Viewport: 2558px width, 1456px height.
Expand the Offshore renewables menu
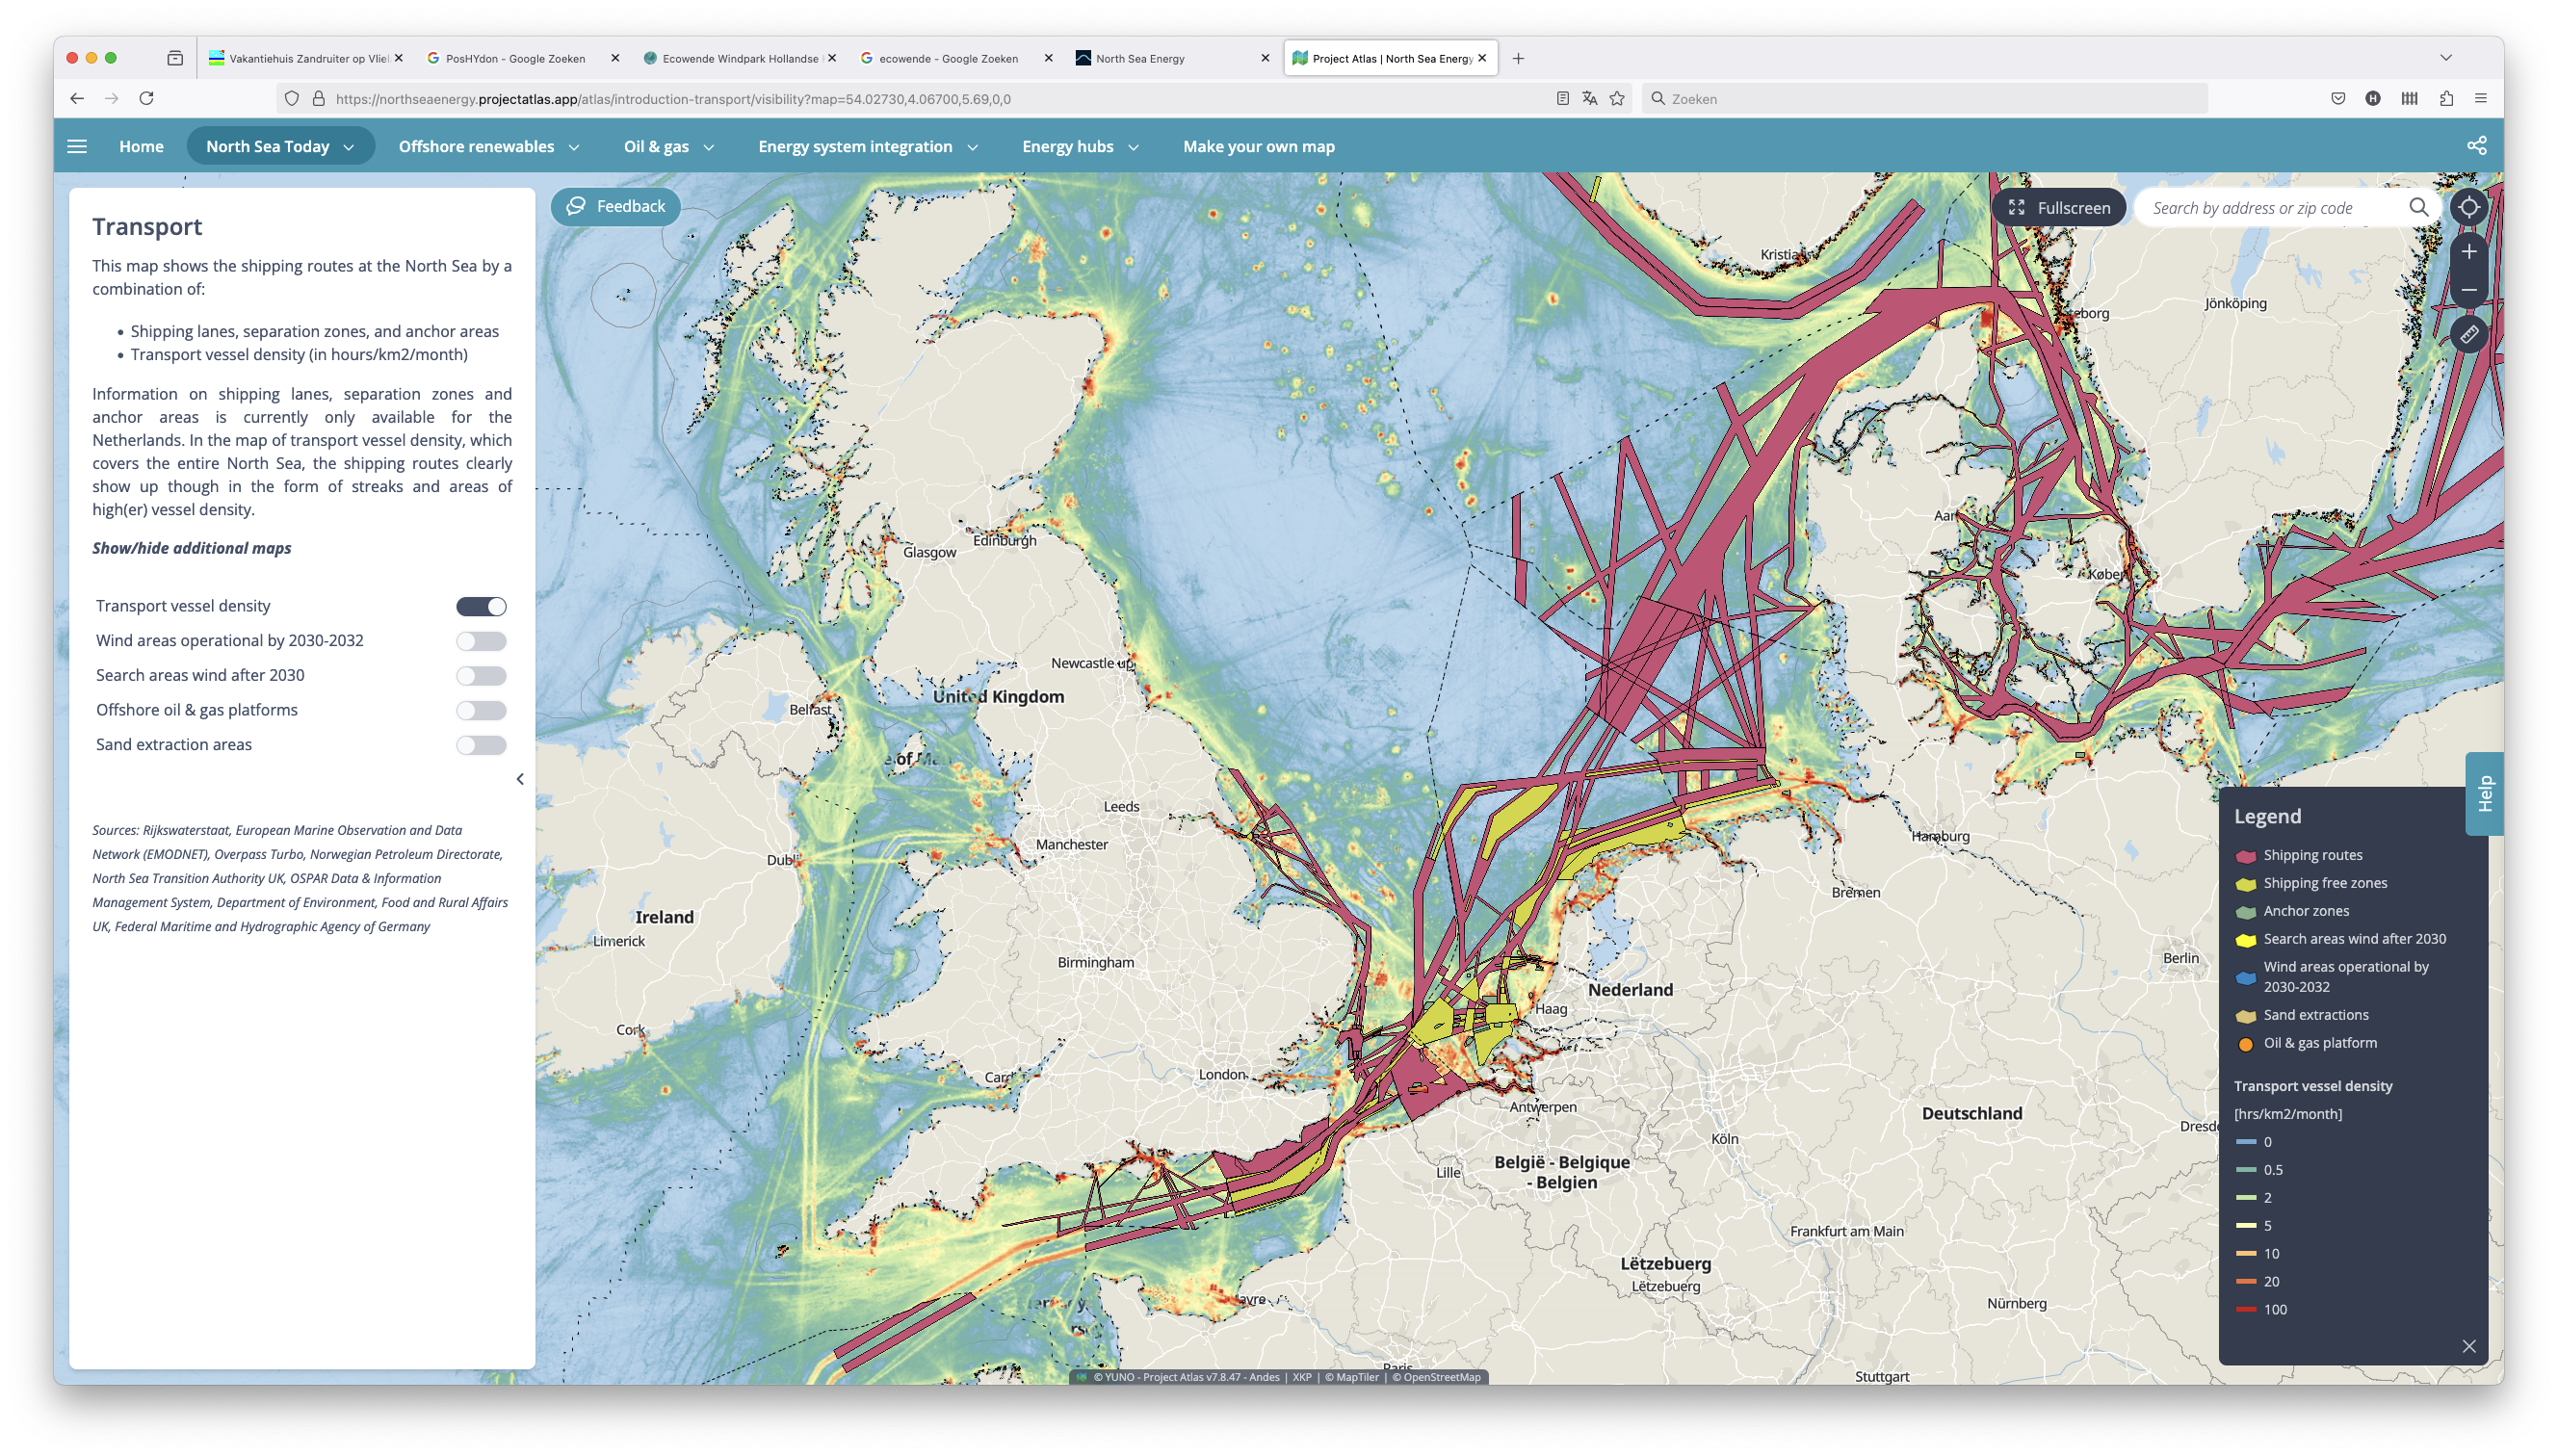pos(488,146)
